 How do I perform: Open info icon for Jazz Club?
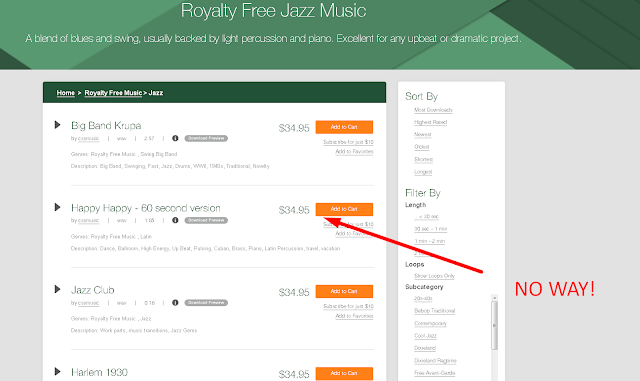pos(175,303)
